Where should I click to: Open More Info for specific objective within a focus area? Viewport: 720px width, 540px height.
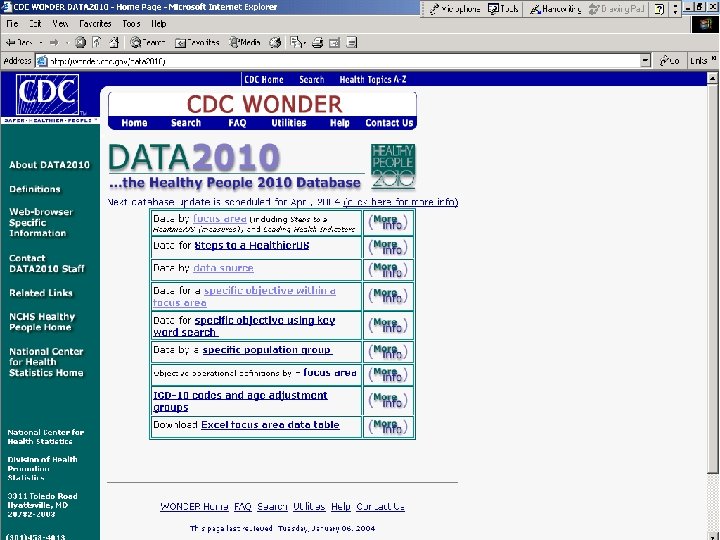388,296
